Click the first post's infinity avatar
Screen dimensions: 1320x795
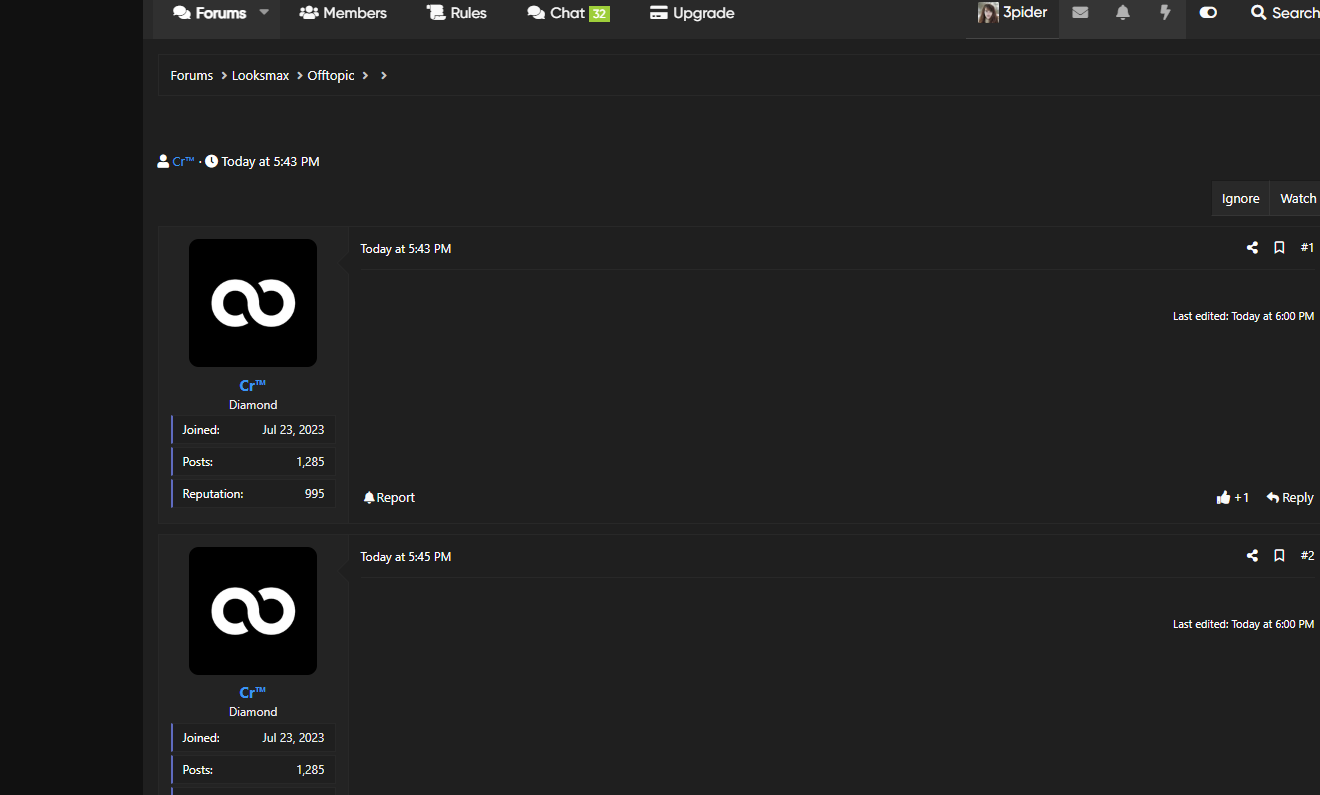[x=253, y=303]
